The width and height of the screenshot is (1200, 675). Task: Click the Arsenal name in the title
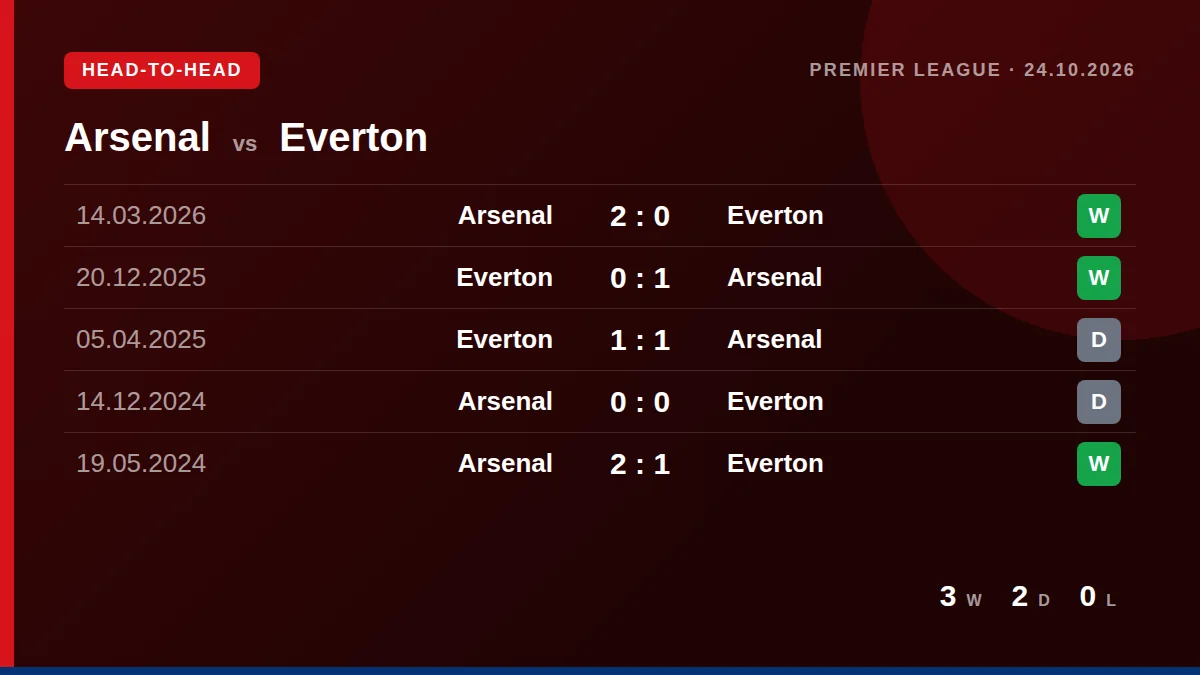pos(137,137)
